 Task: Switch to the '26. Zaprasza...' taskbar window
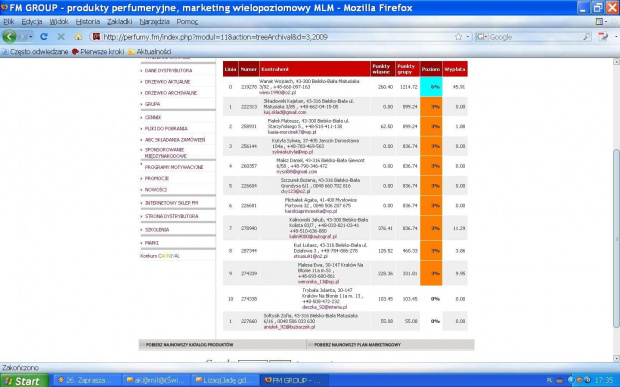pos(87,380)
